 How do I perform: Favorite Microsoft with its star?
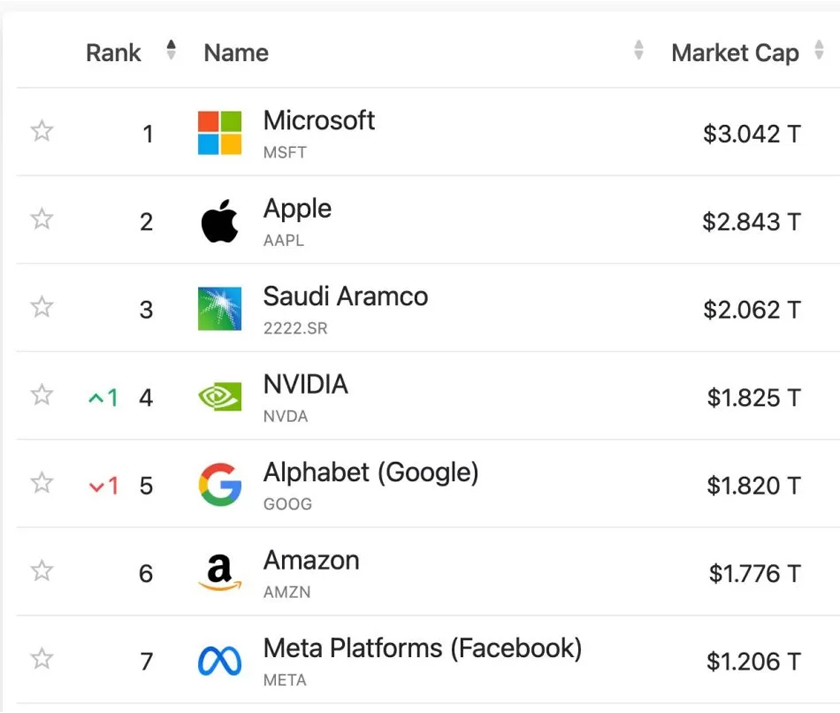click(x=42, y=131)
